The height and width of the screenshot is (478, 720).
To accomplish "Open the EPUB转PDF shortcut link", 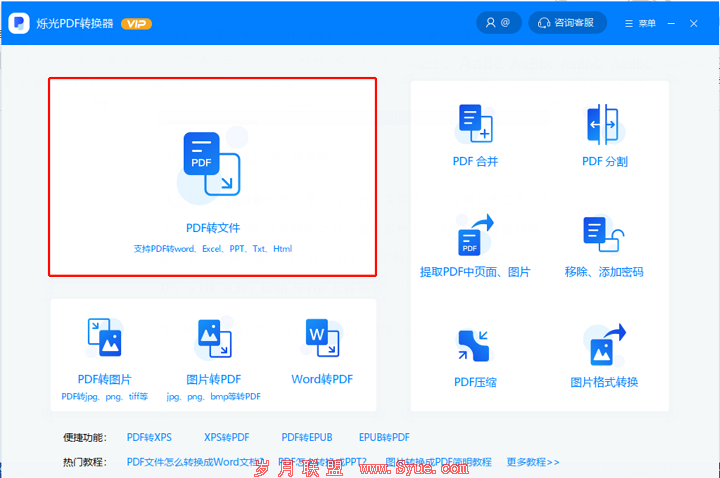I will pos(384,437).
